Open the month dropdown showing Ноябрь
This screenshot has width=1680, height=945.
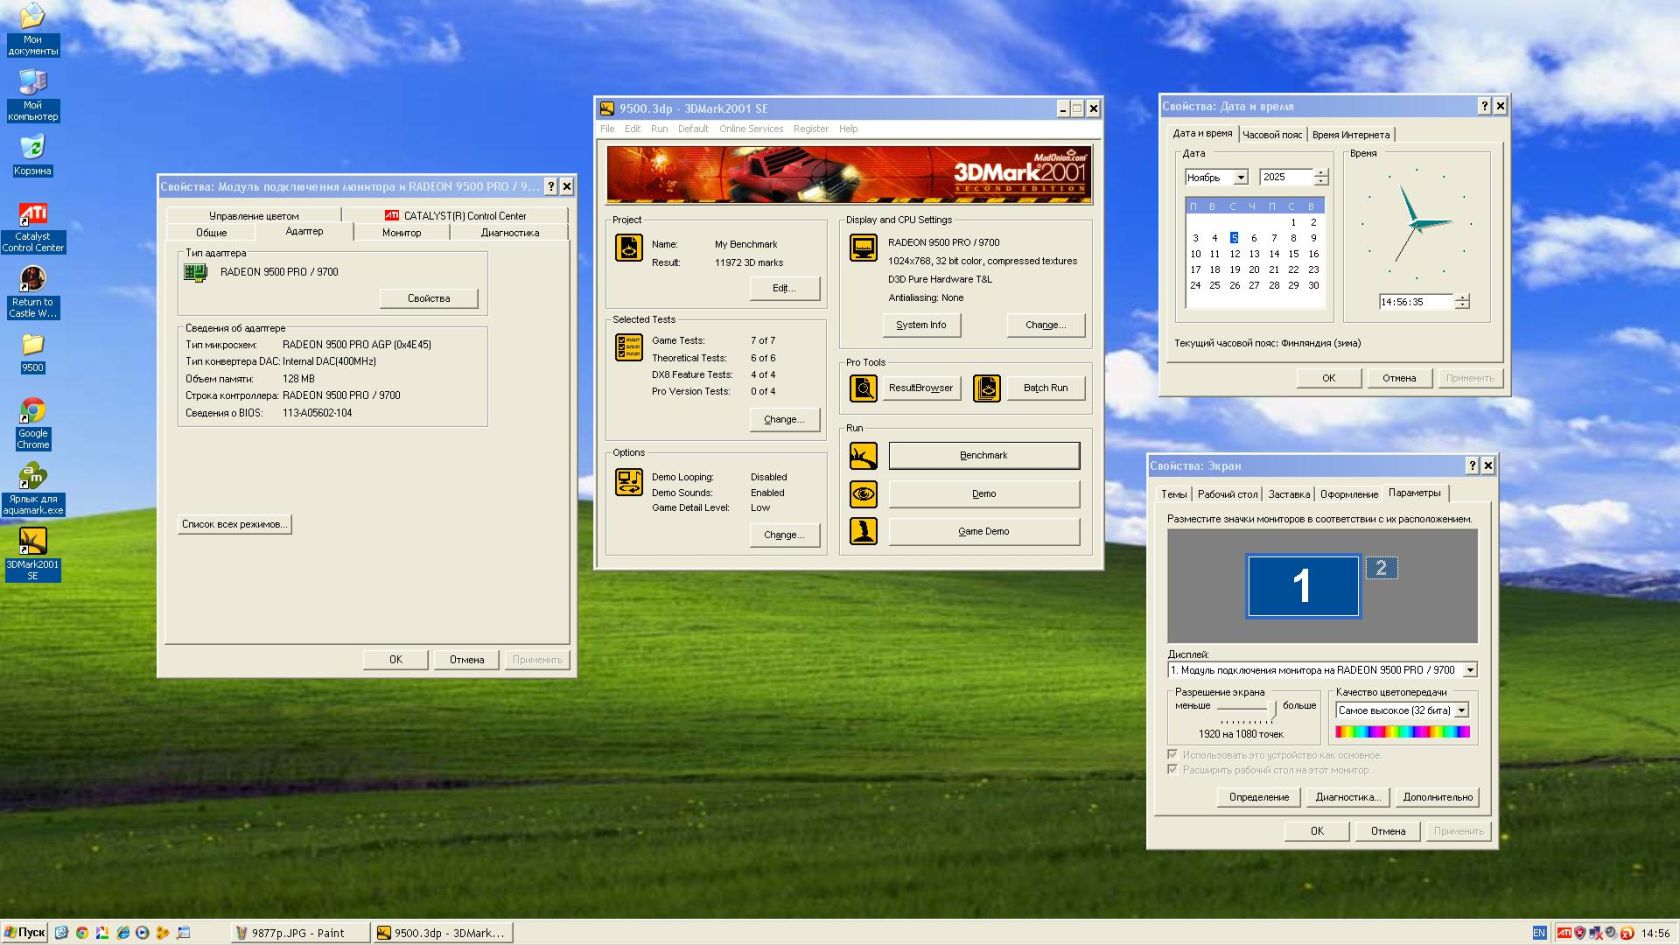click(1241, 177)
